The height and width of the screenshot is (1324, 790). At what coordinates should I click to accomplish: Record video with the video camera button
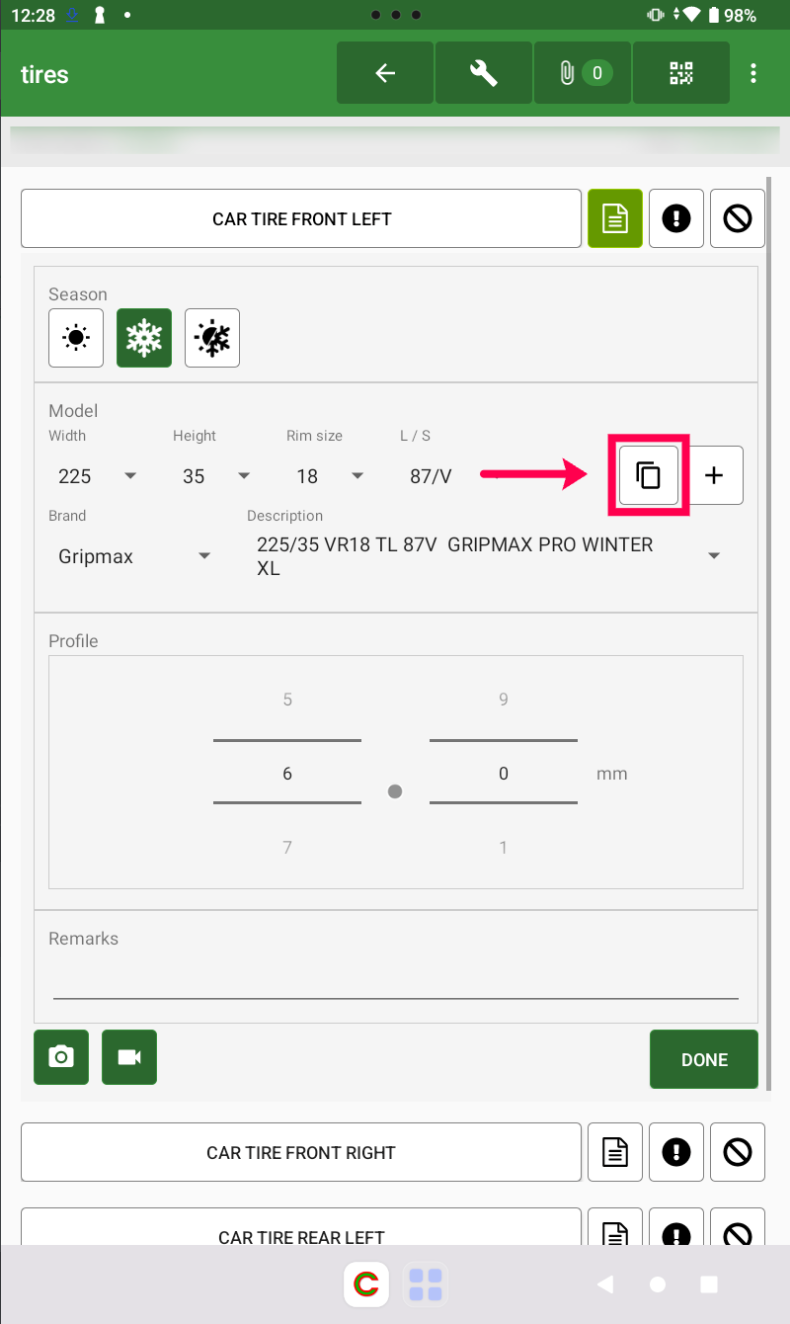tap(129, 1057)
